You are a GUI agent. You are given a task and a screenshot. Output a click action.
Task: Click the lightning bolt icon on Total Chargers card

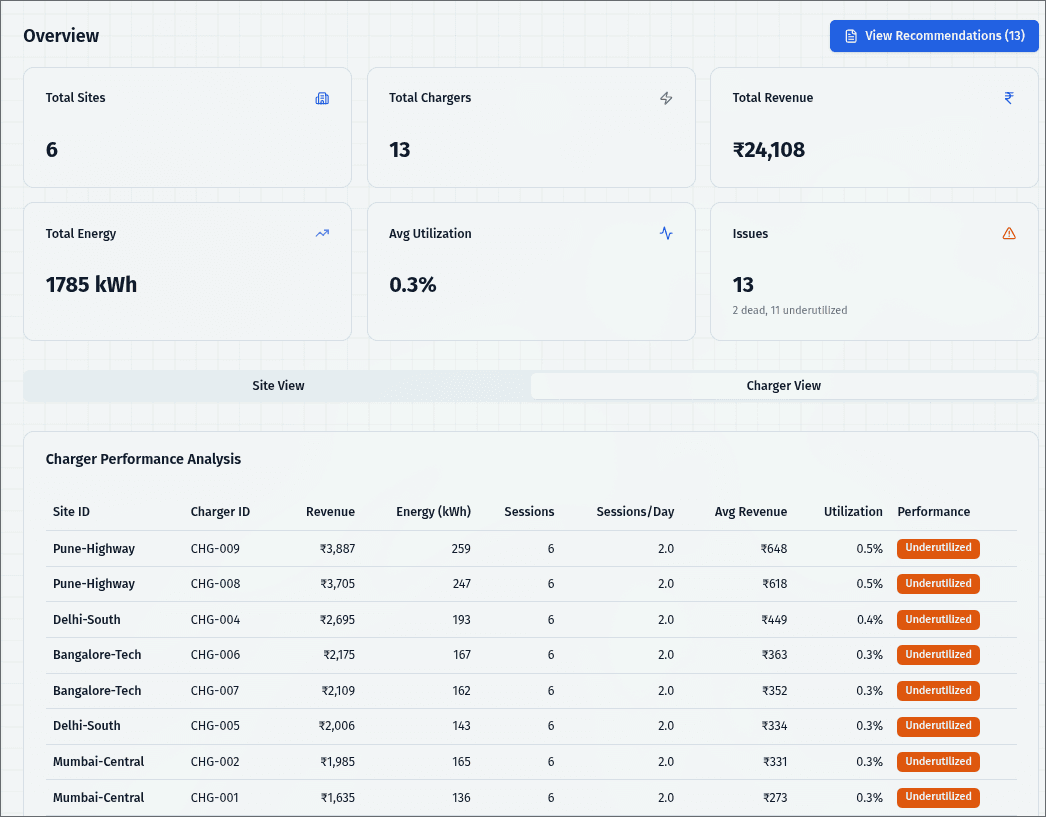pos(666,98)
